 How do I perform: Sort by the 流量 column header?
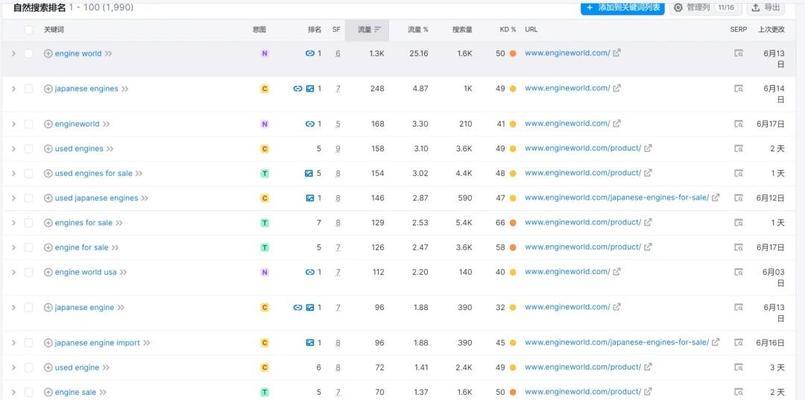[x=369, y=30]
